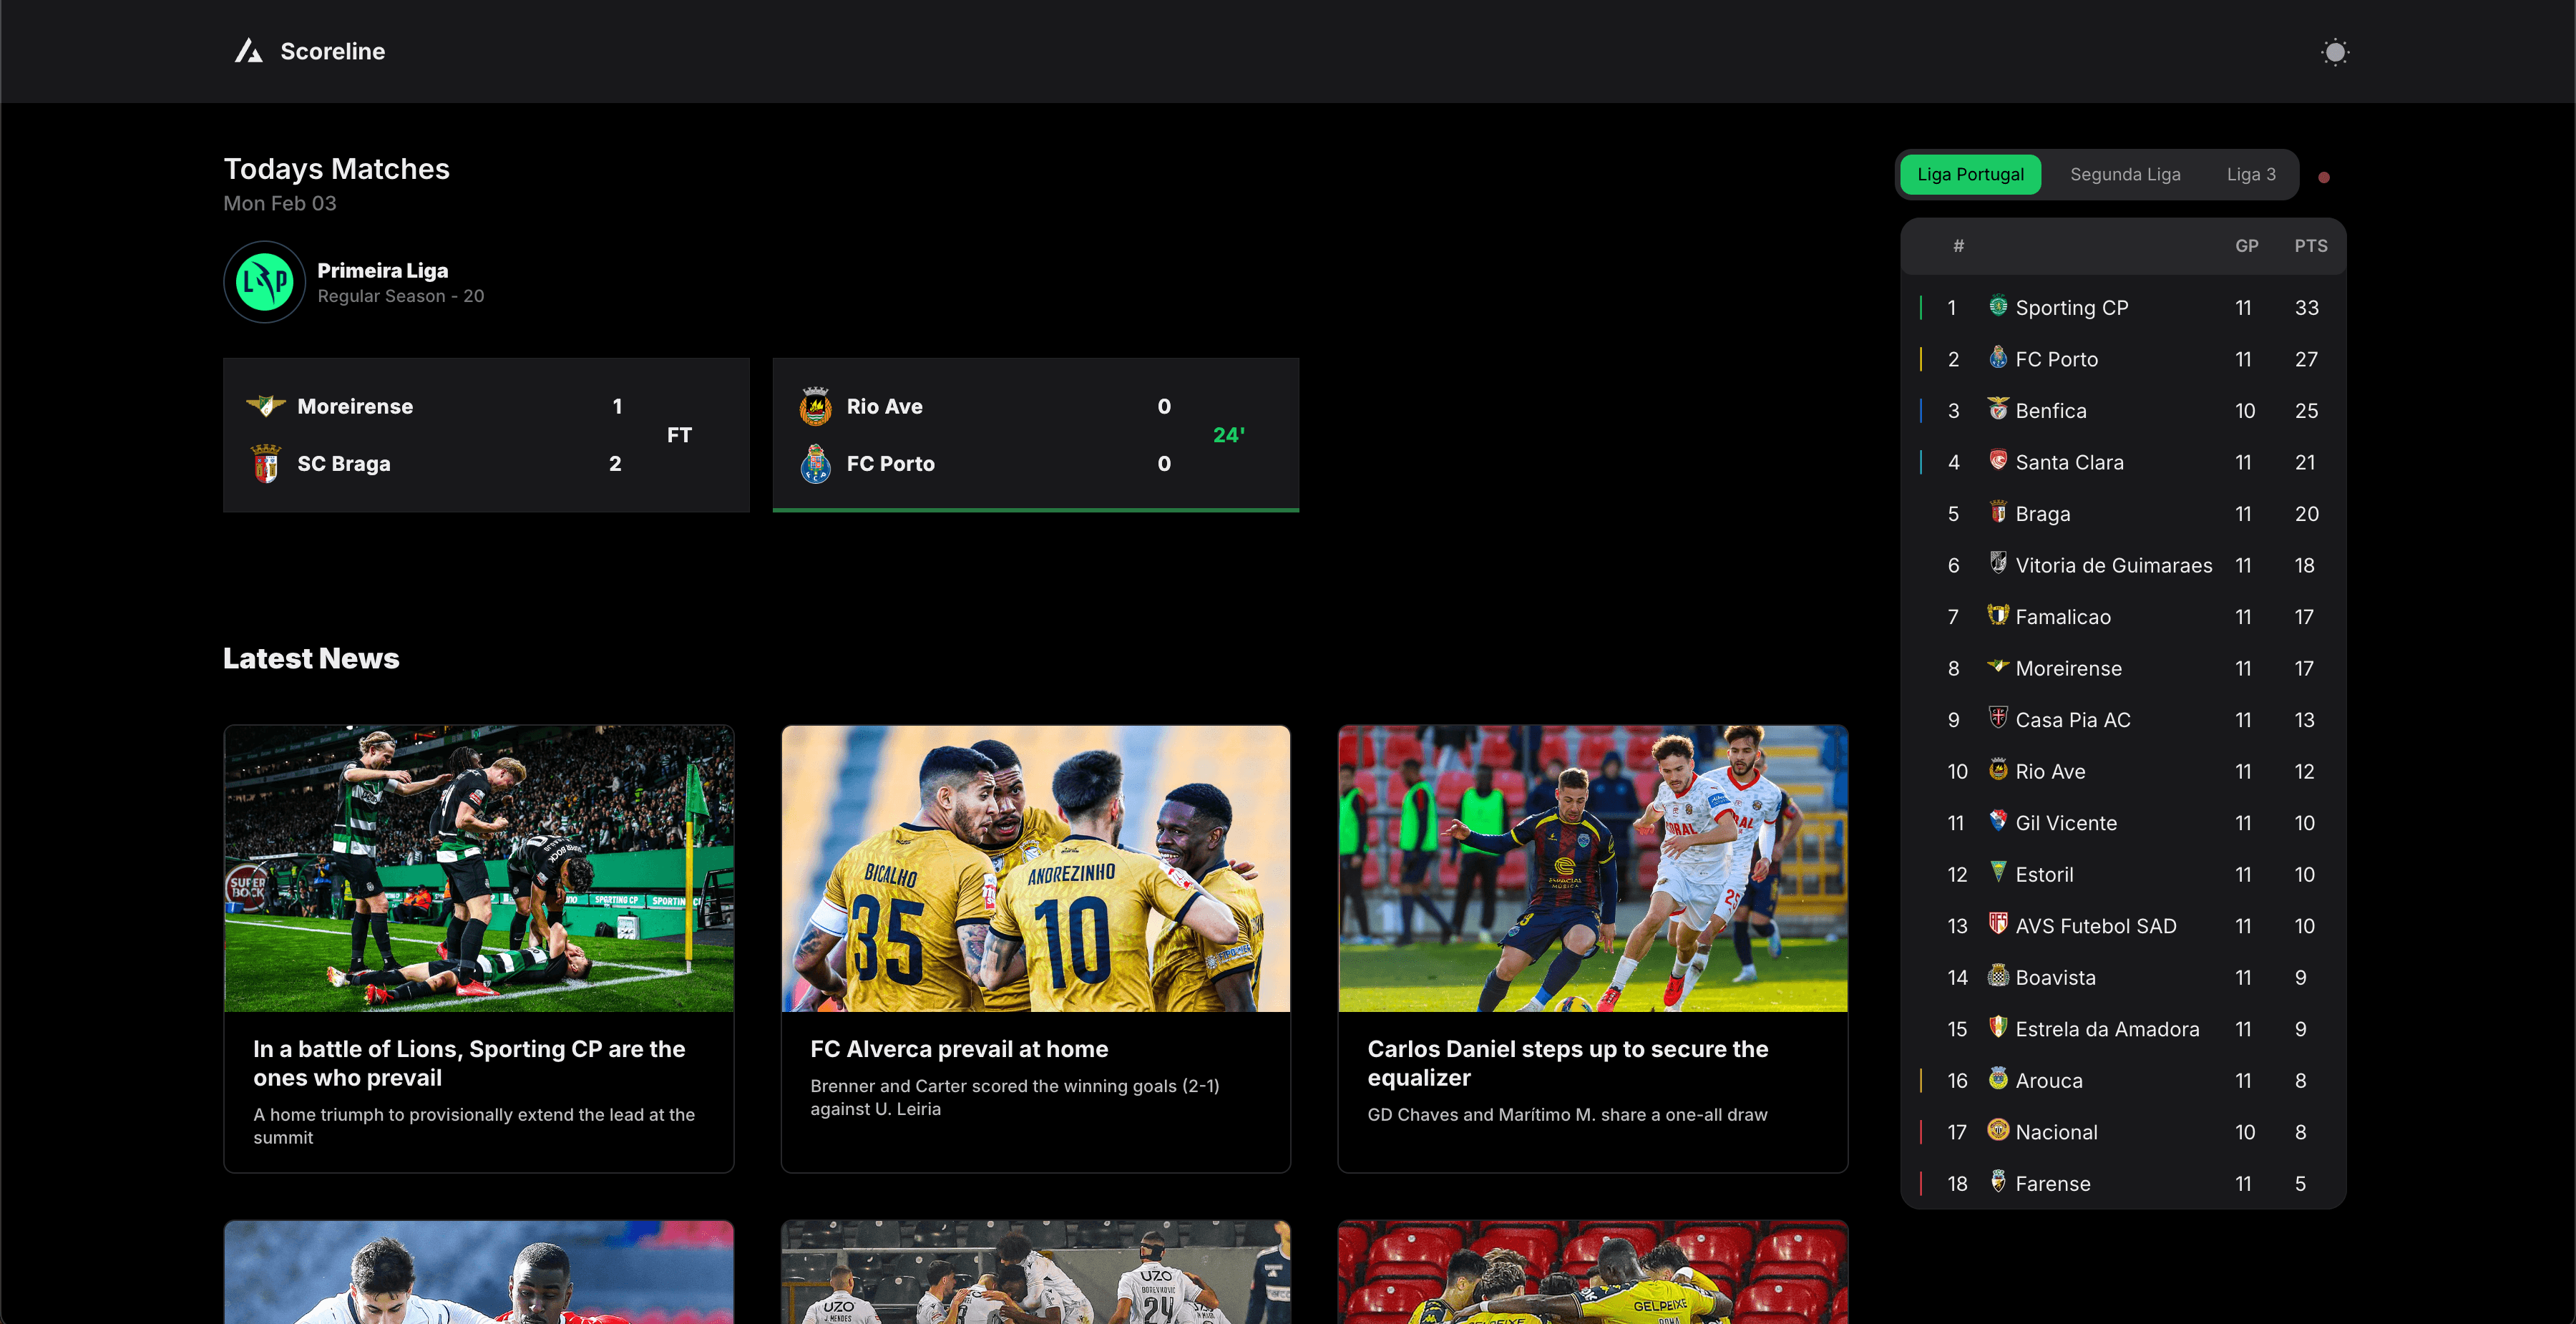Screen dimensions: 2576x1324
Task: Select 'Estrela da Amadora' name in standings
Action: [2107, 1029]
